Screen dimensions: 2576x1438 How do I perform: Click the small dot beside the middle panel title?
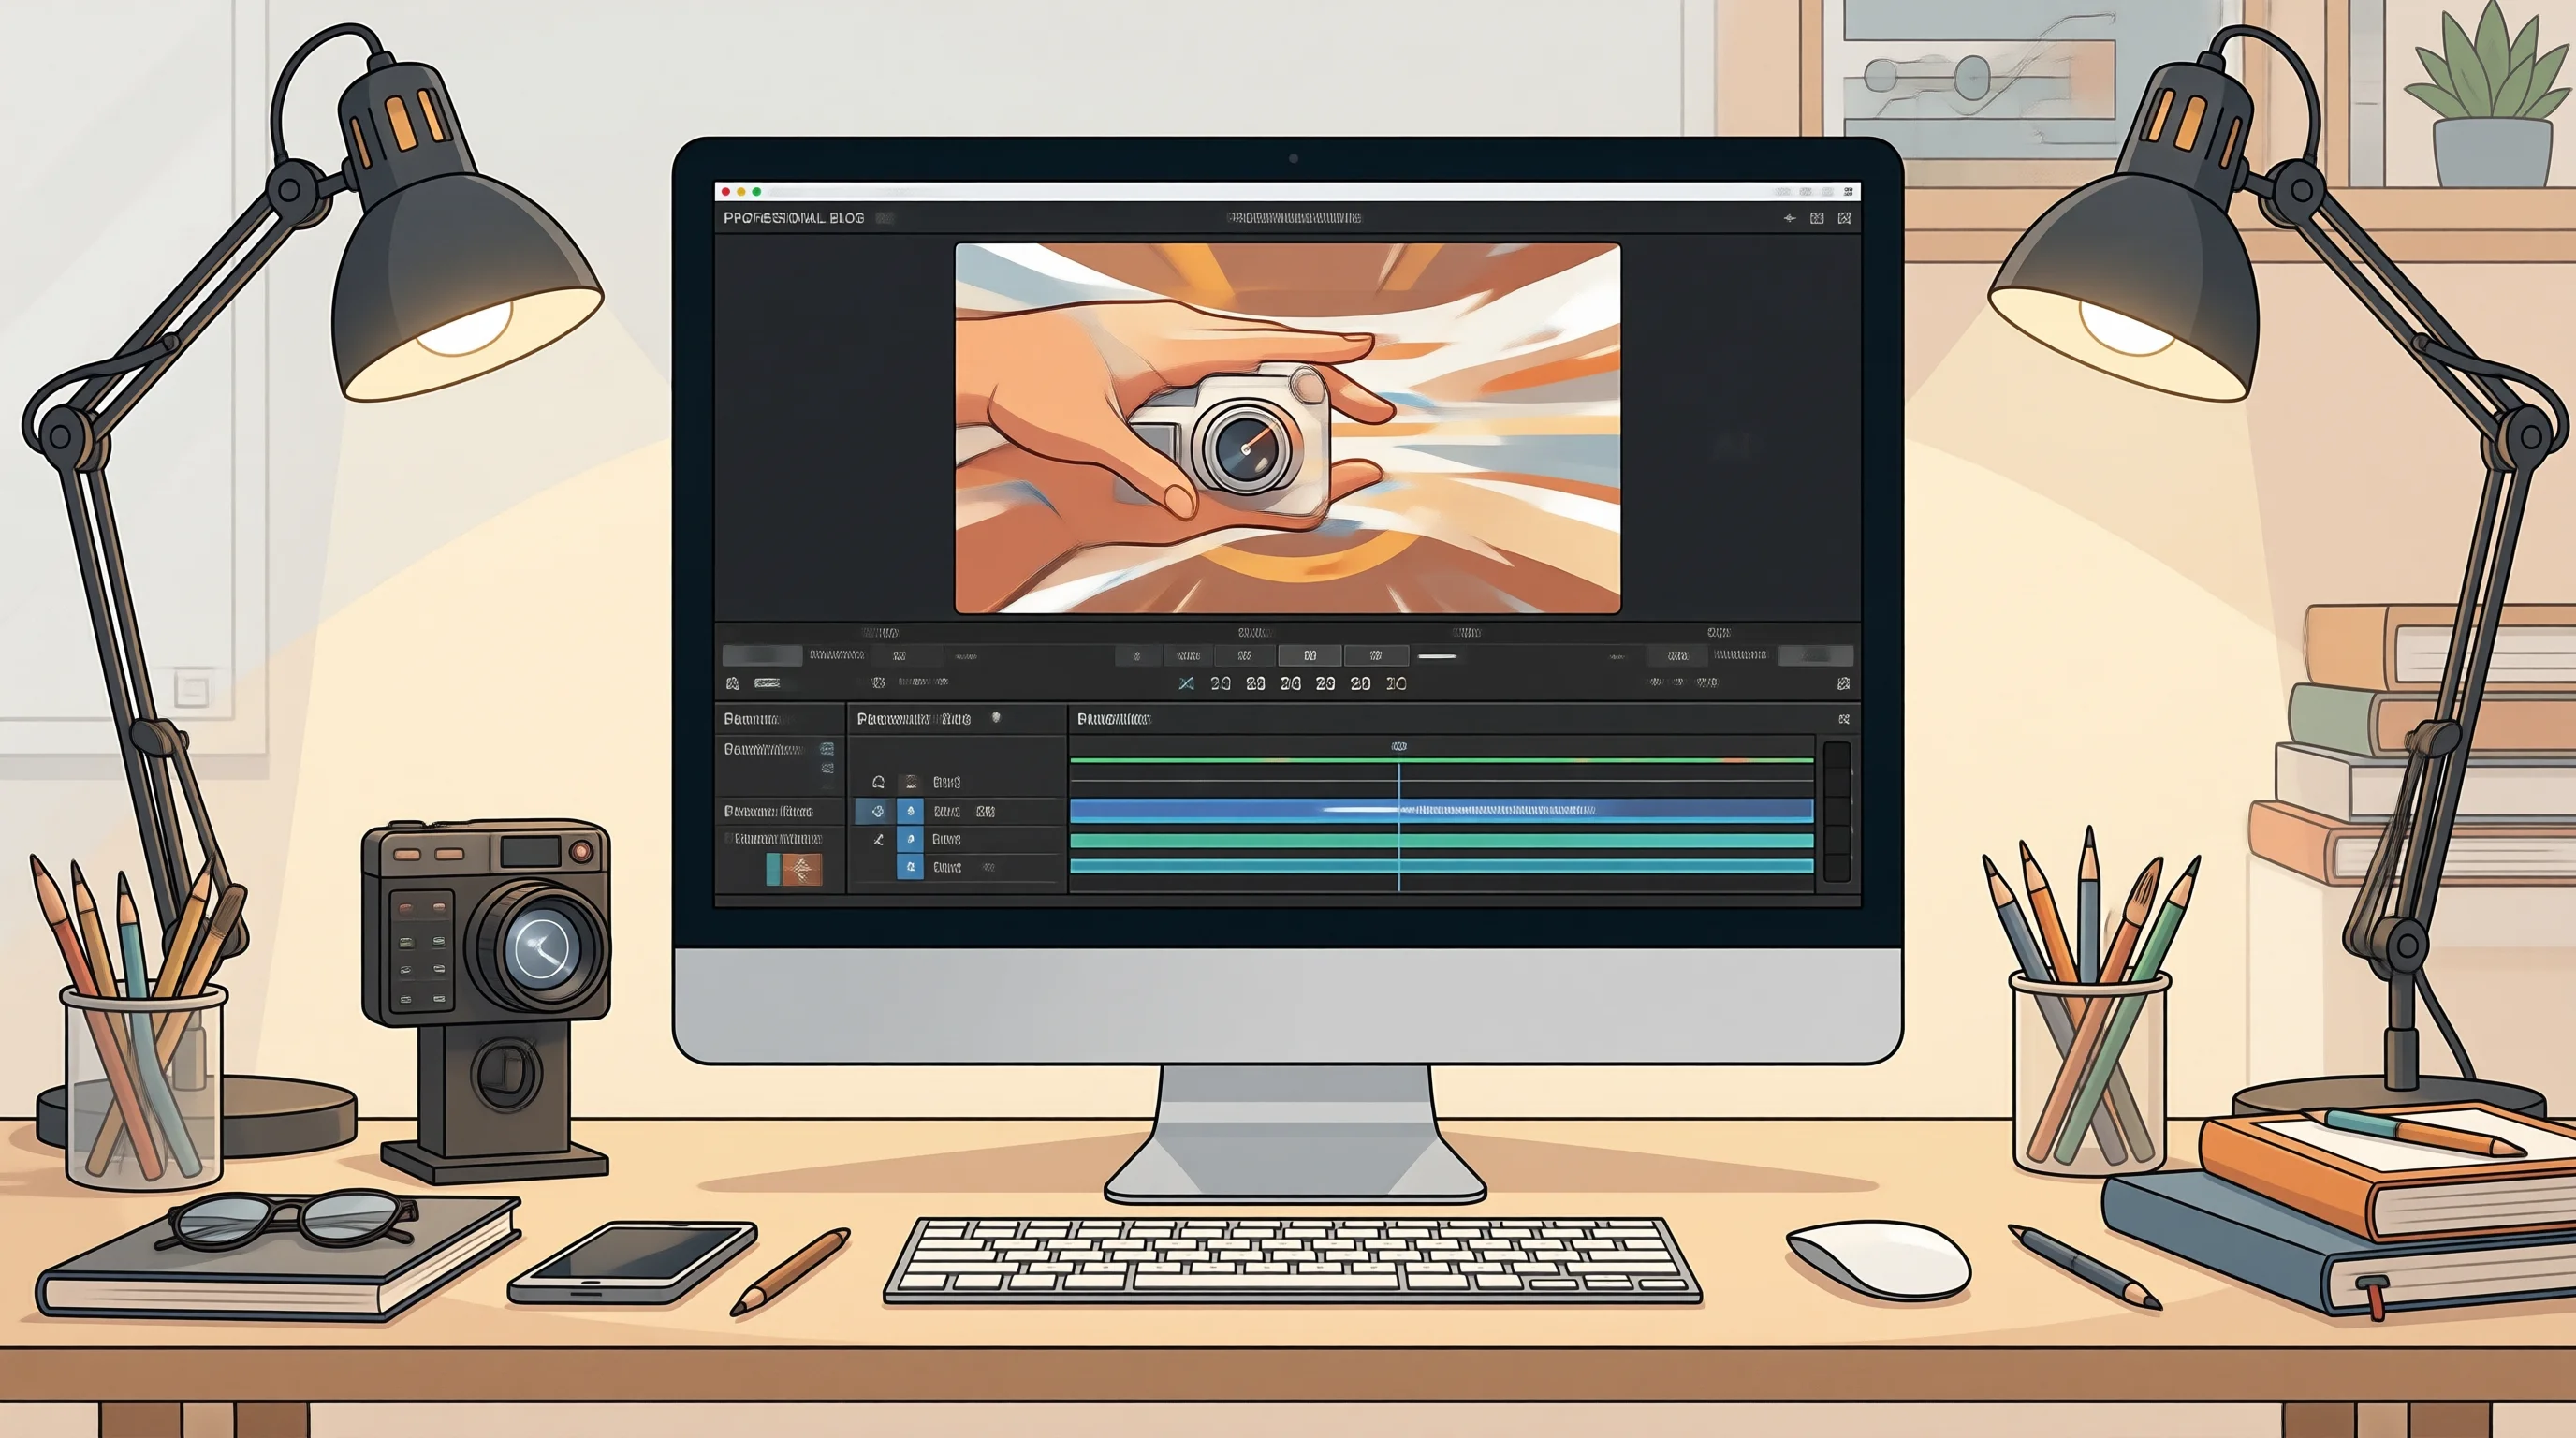pos(996,717)
